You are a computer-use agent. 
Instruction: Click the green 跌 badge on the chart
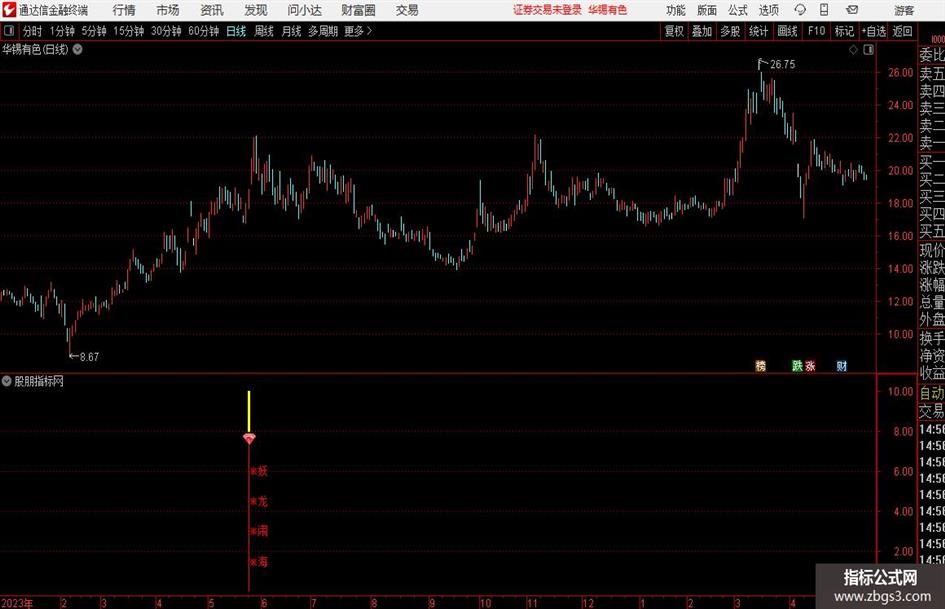(797, 365)
